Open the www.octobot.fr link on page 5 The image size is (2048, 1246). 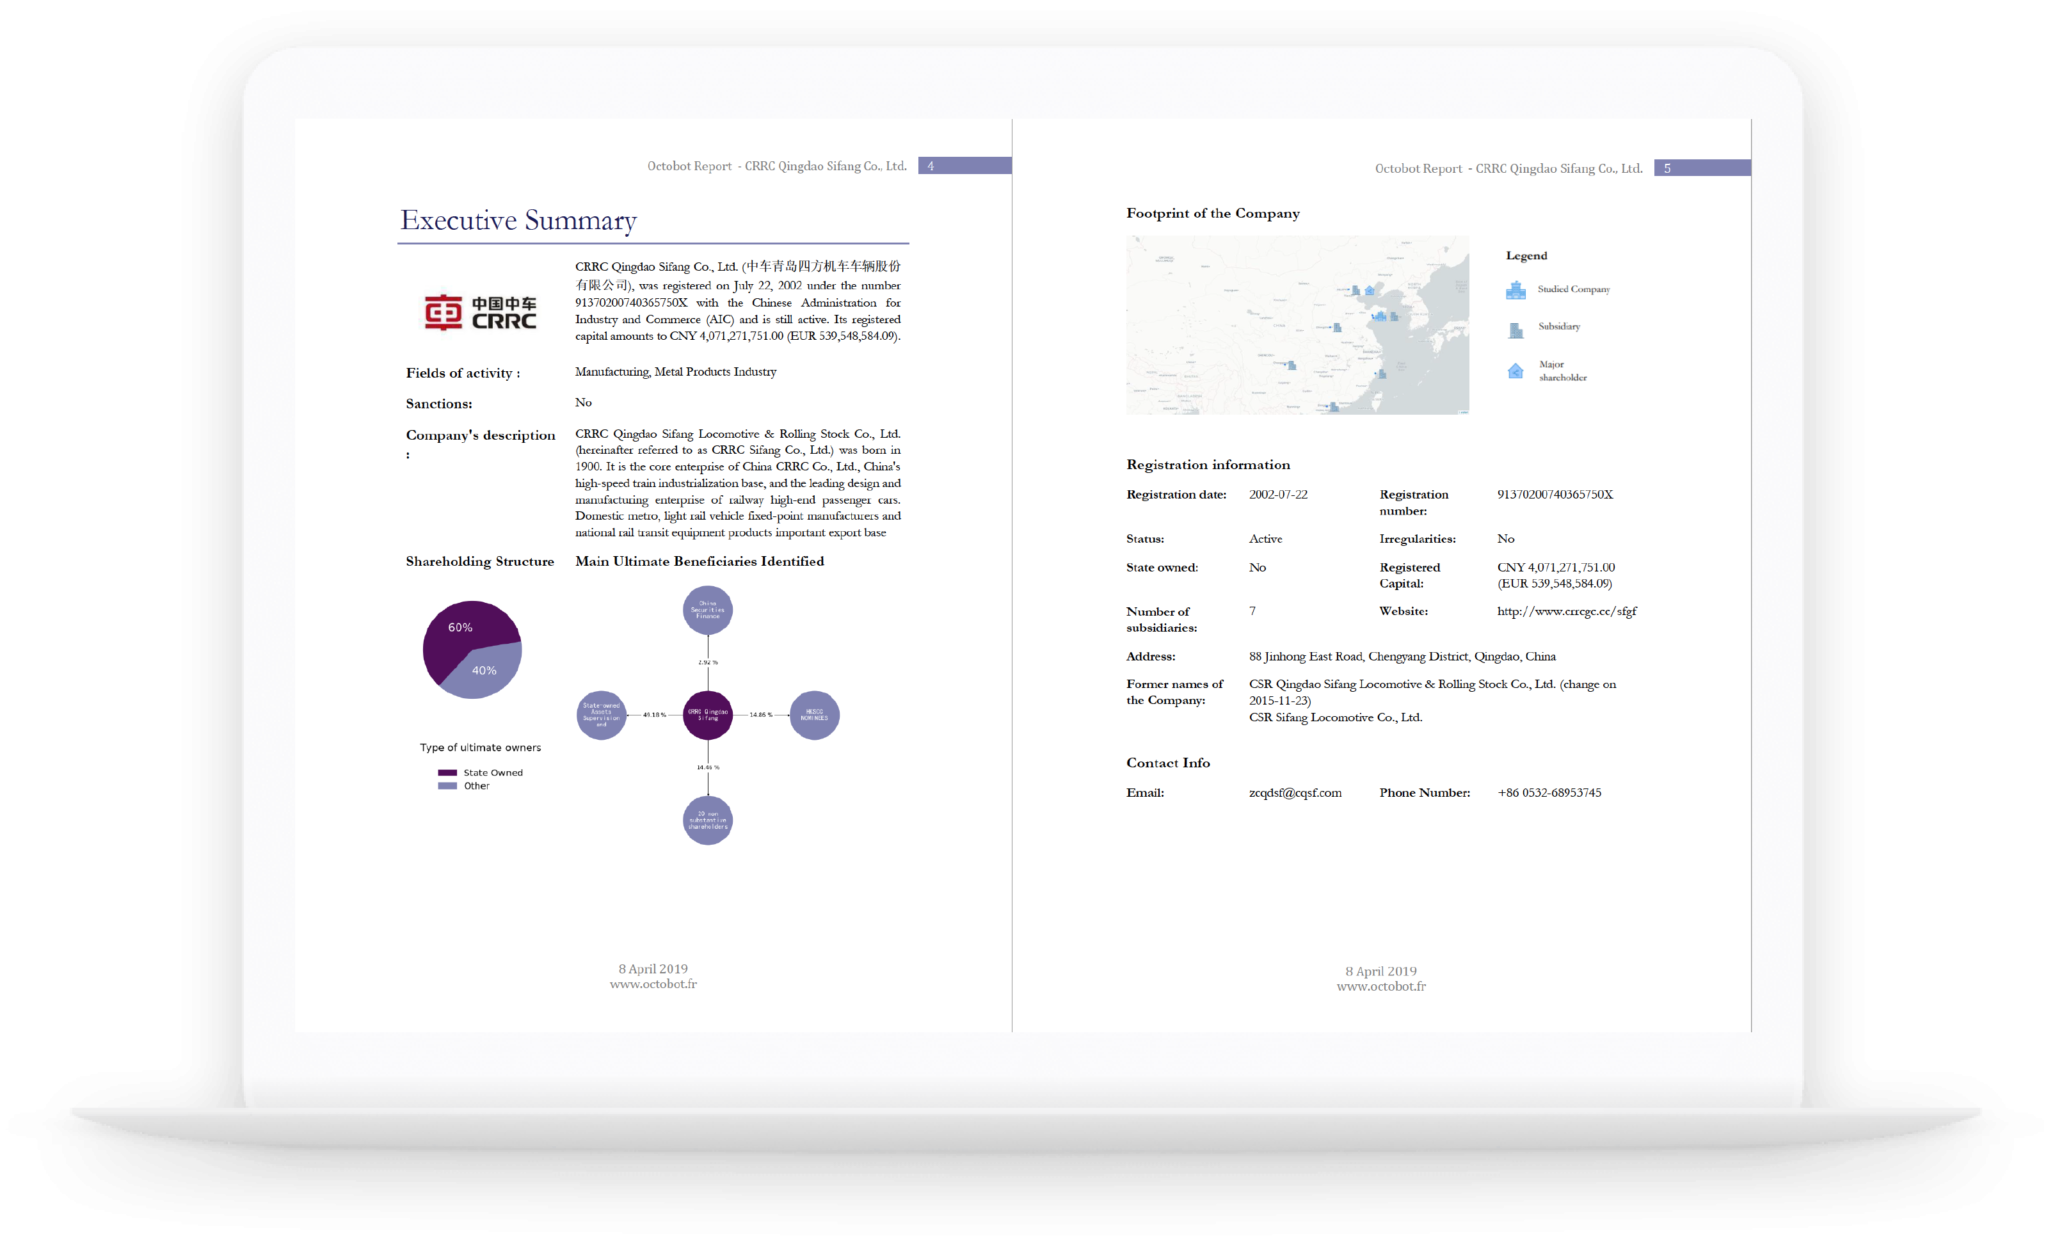coord(1381,987)
